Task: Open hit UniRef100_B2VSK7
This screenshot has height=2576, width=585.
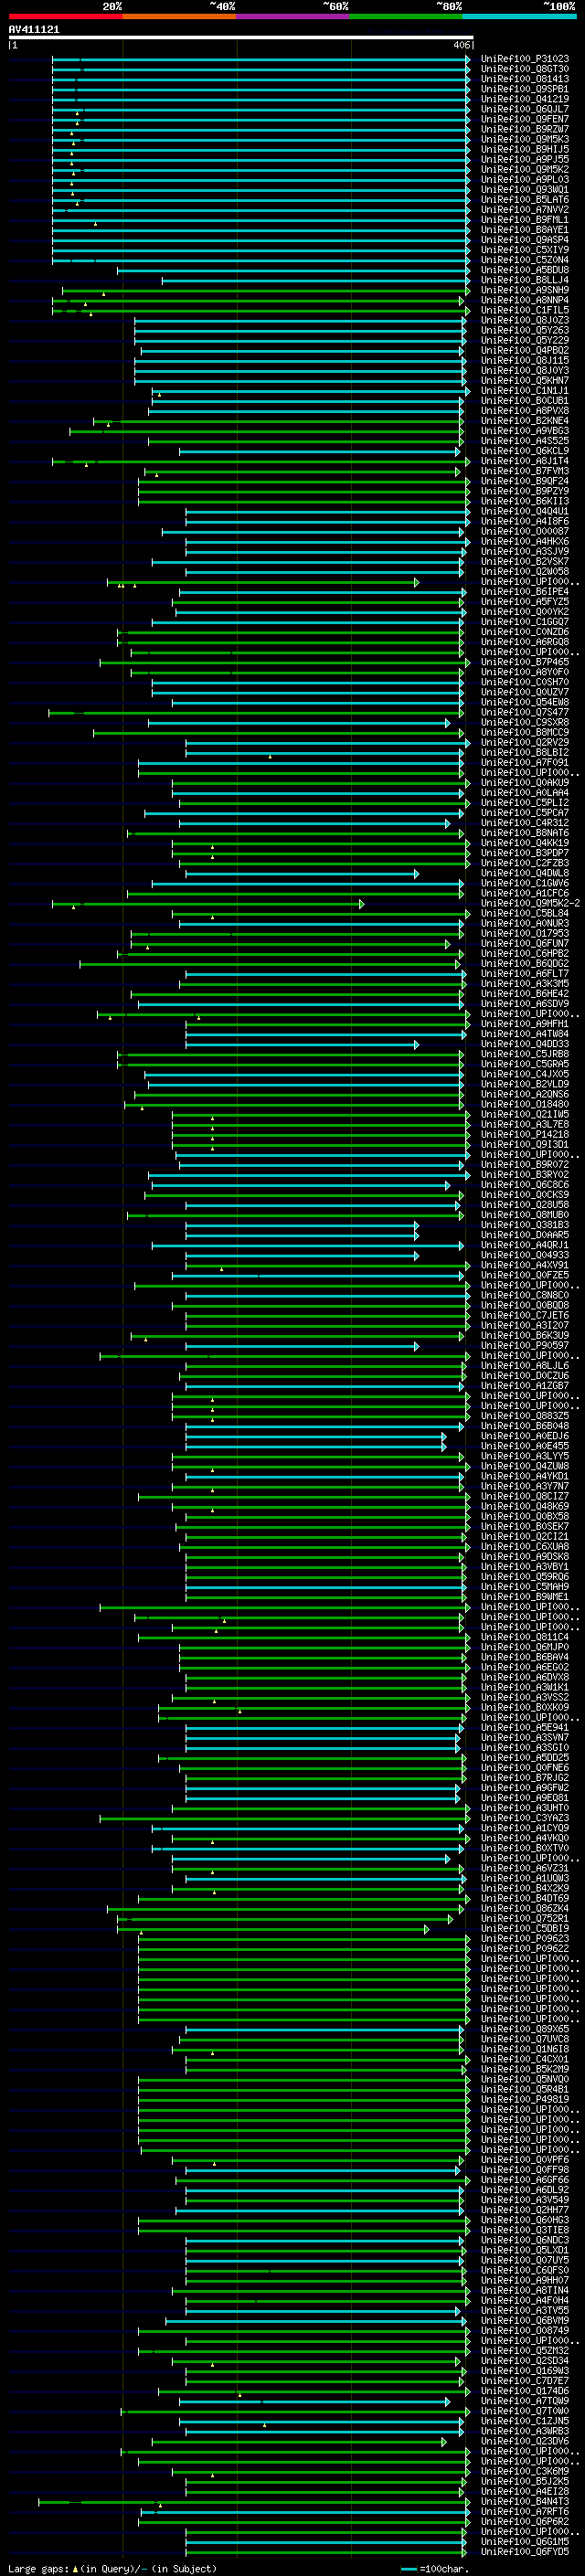Action: [x=524, y=562]
